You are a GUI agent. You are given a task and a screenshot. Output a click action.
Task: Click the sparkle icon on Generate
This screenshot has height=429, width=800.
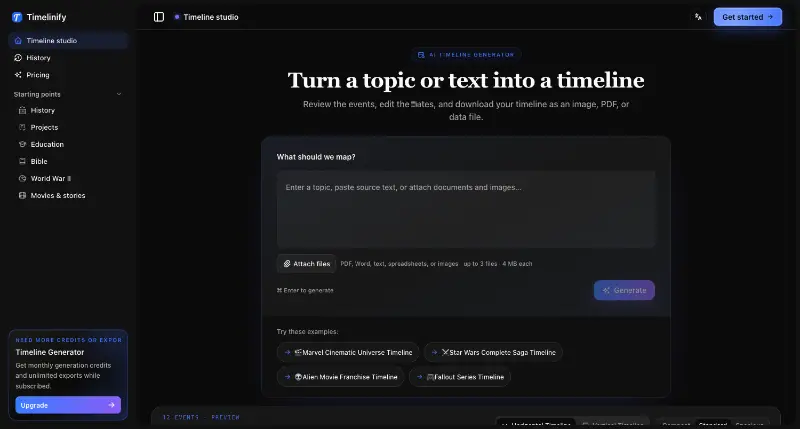tap(606, 290)
